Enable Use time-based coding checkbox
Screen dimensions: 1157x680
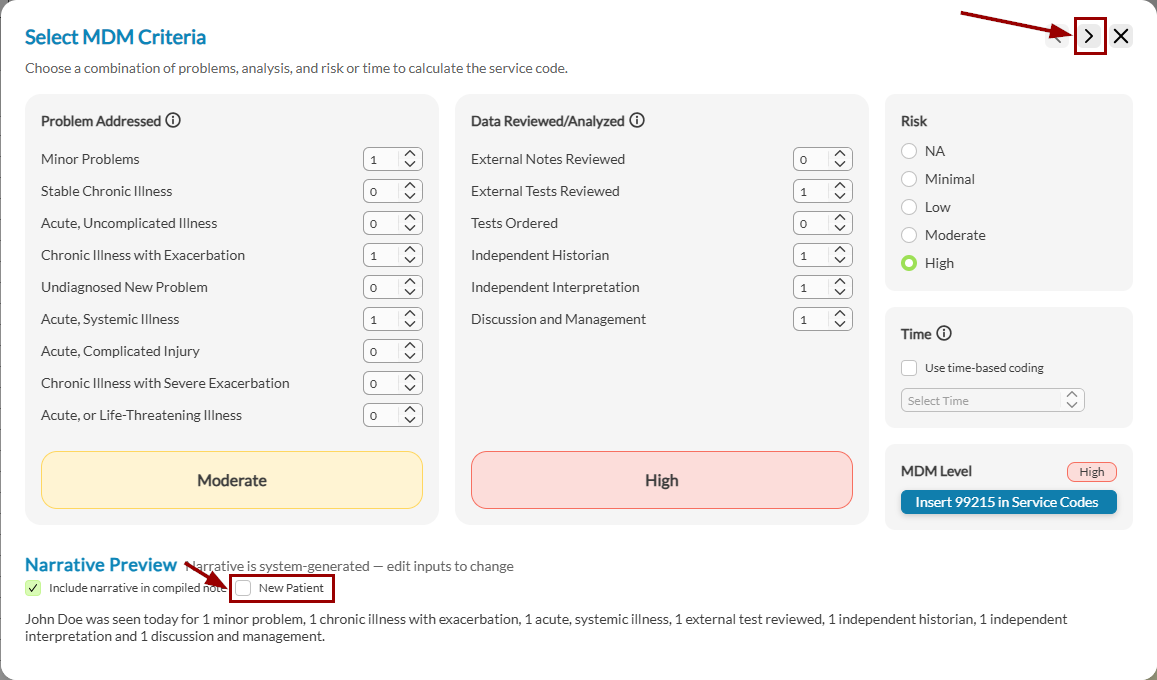tap(909, 368)
